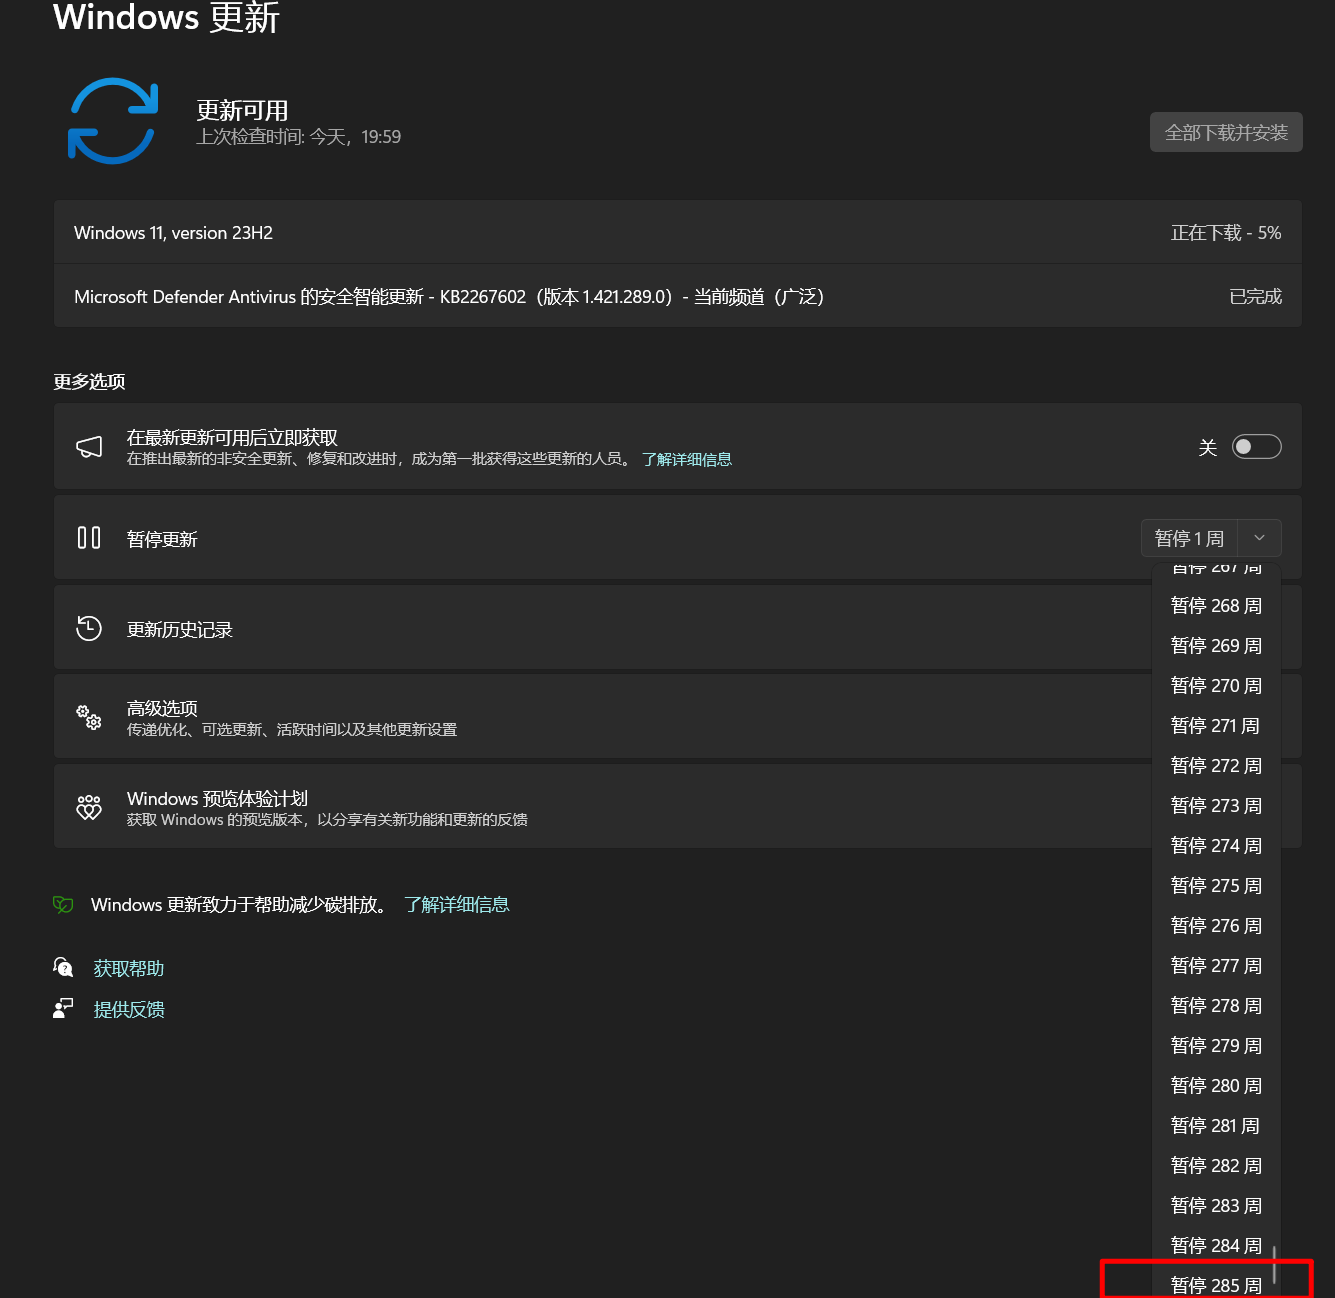Select 暂停 270 周 from the list

click(1216, 686)
